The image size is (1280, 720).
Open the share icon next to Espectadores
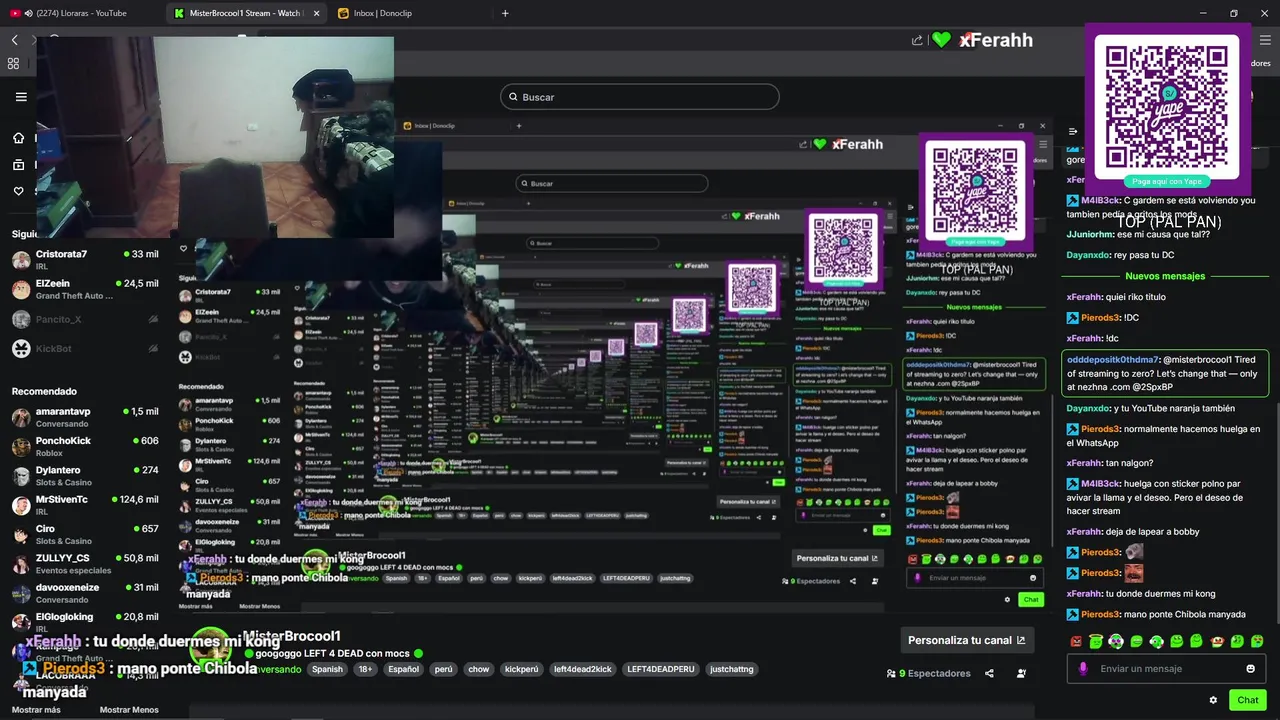(x=989, y=673)
